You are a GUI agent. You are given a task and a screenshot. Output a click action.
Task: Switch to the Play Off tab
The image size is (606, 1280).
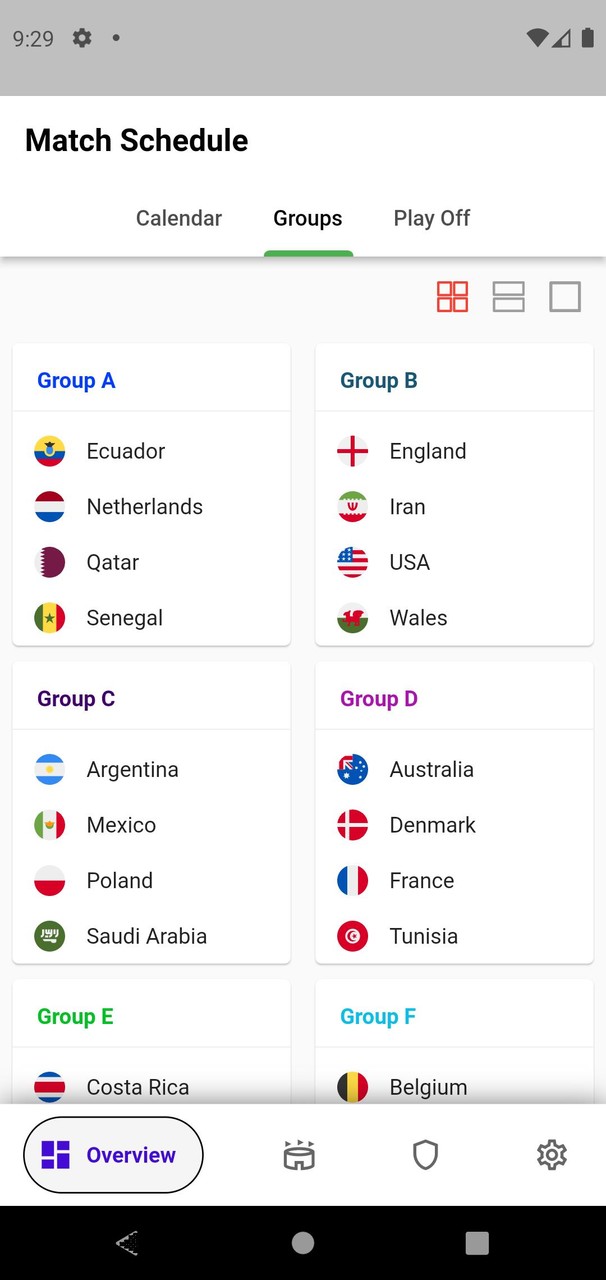pyautogui.click(x=431, y=218)
